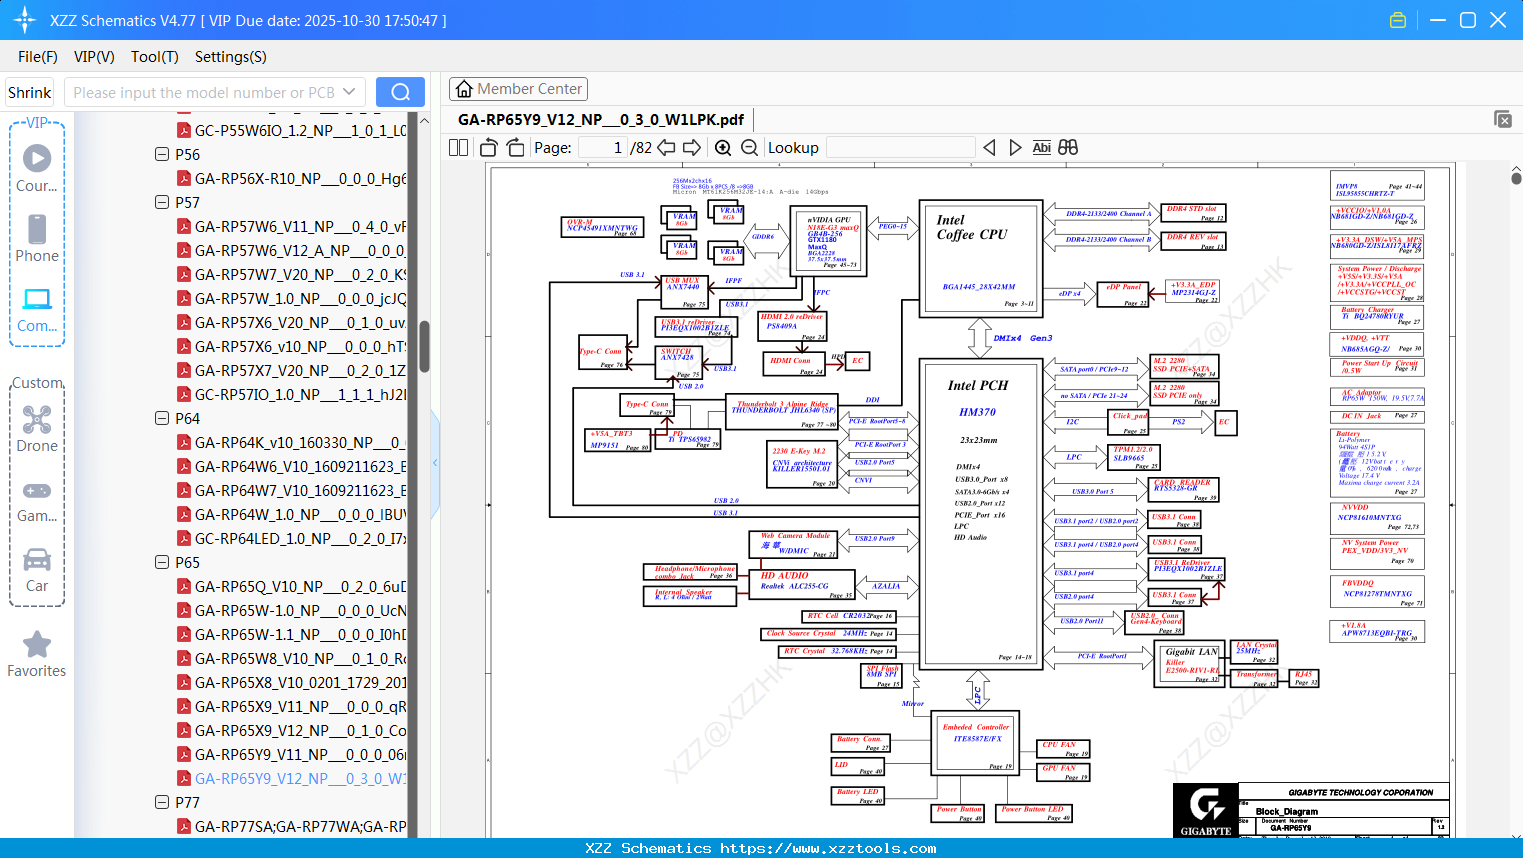The width and height of the screenshot is (1523, 858).
Task: Click the Page number input field
Action: [602, 148]
